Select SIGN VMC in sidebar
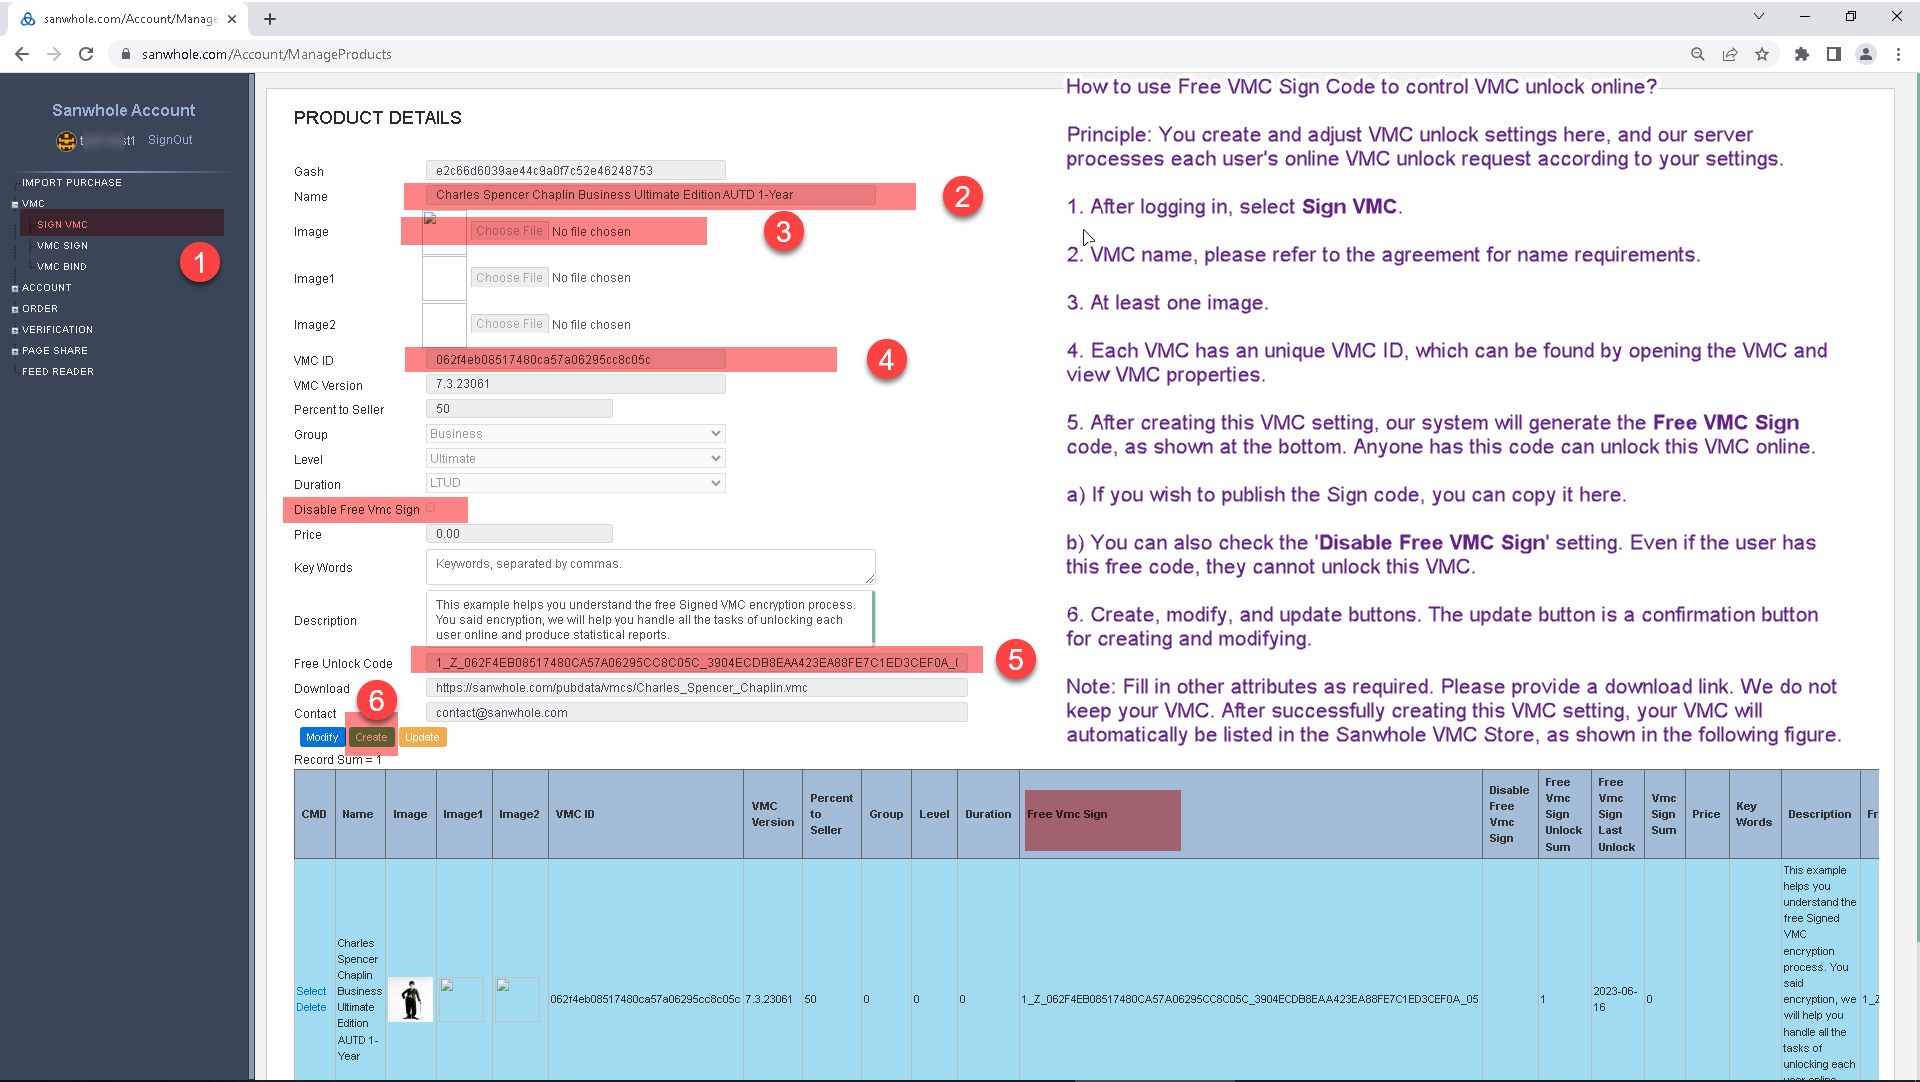This screenshot has height=1082, width=1920. 62,225
